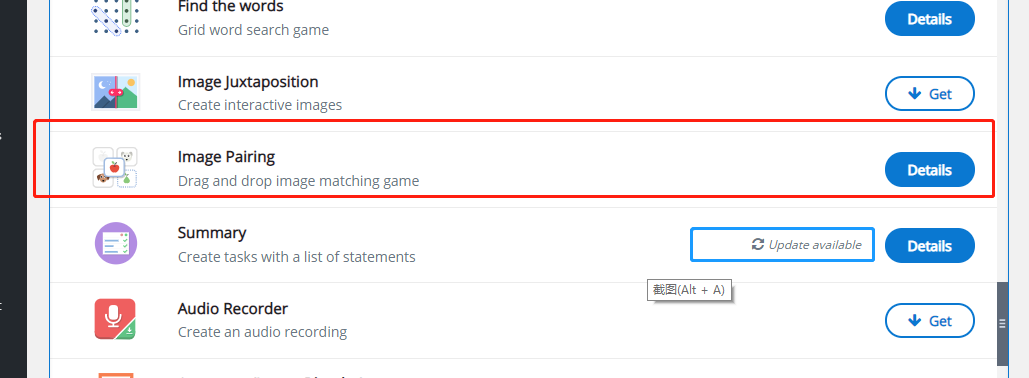Get the Image Juxtaposition content type

click(x=929, y=94)
